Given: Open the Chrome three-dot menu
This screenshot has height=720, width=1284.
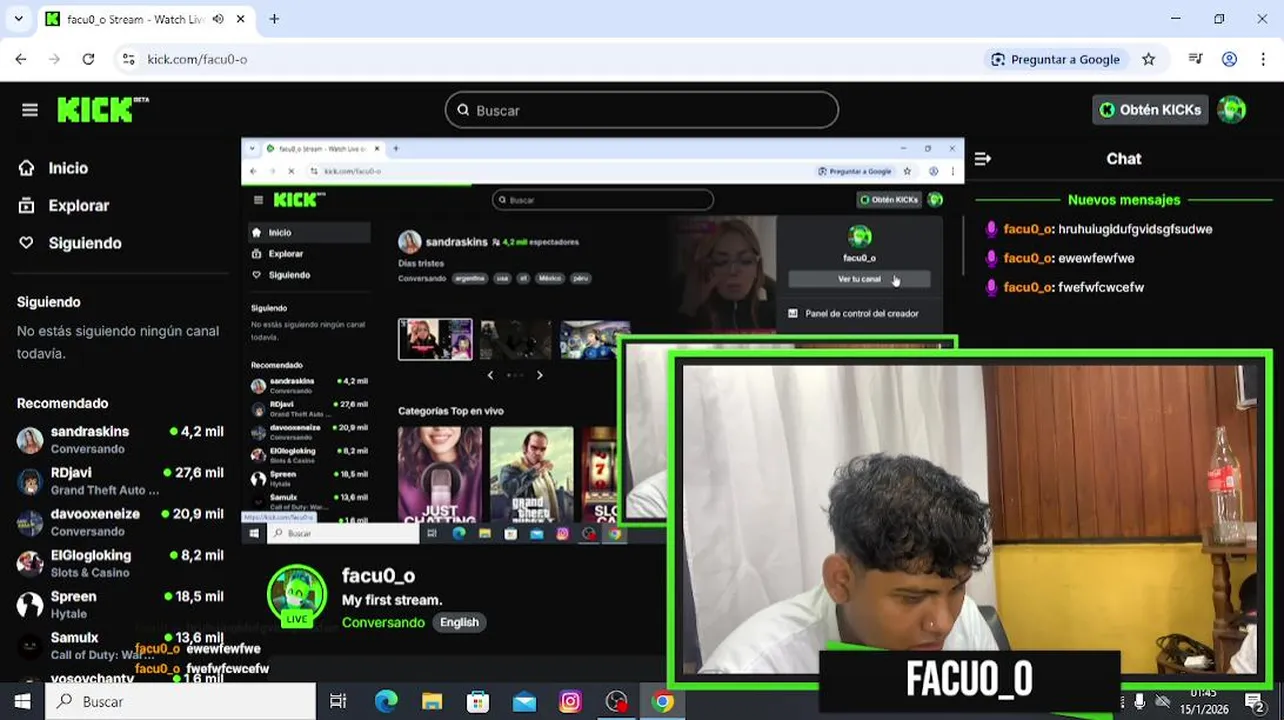Looking at the screenshot, I should point(1262,59).
